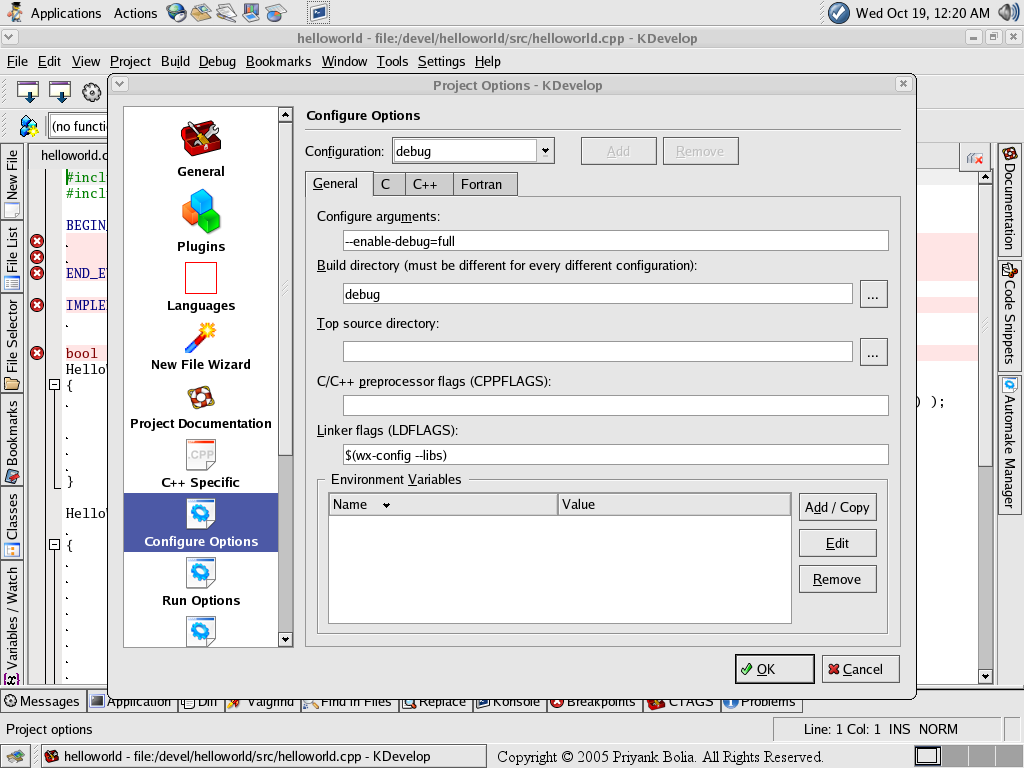Click close-tab icon at editor top right
This screenshot has width=1024, height=768.
click(974, 158)
